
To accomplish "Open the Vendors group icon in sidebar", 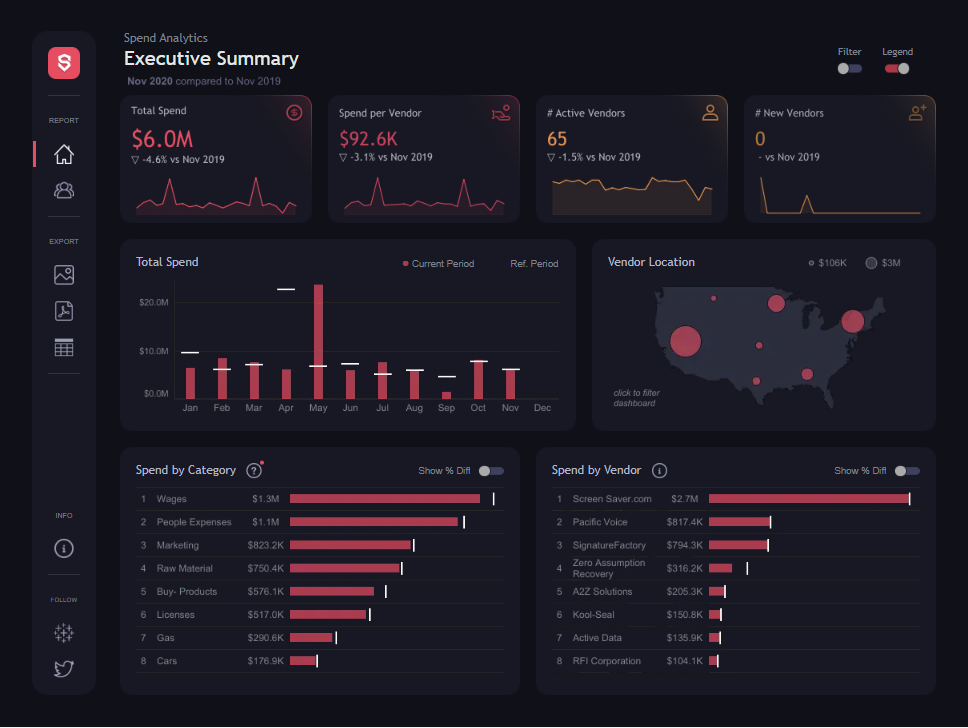I will (64, 190).
